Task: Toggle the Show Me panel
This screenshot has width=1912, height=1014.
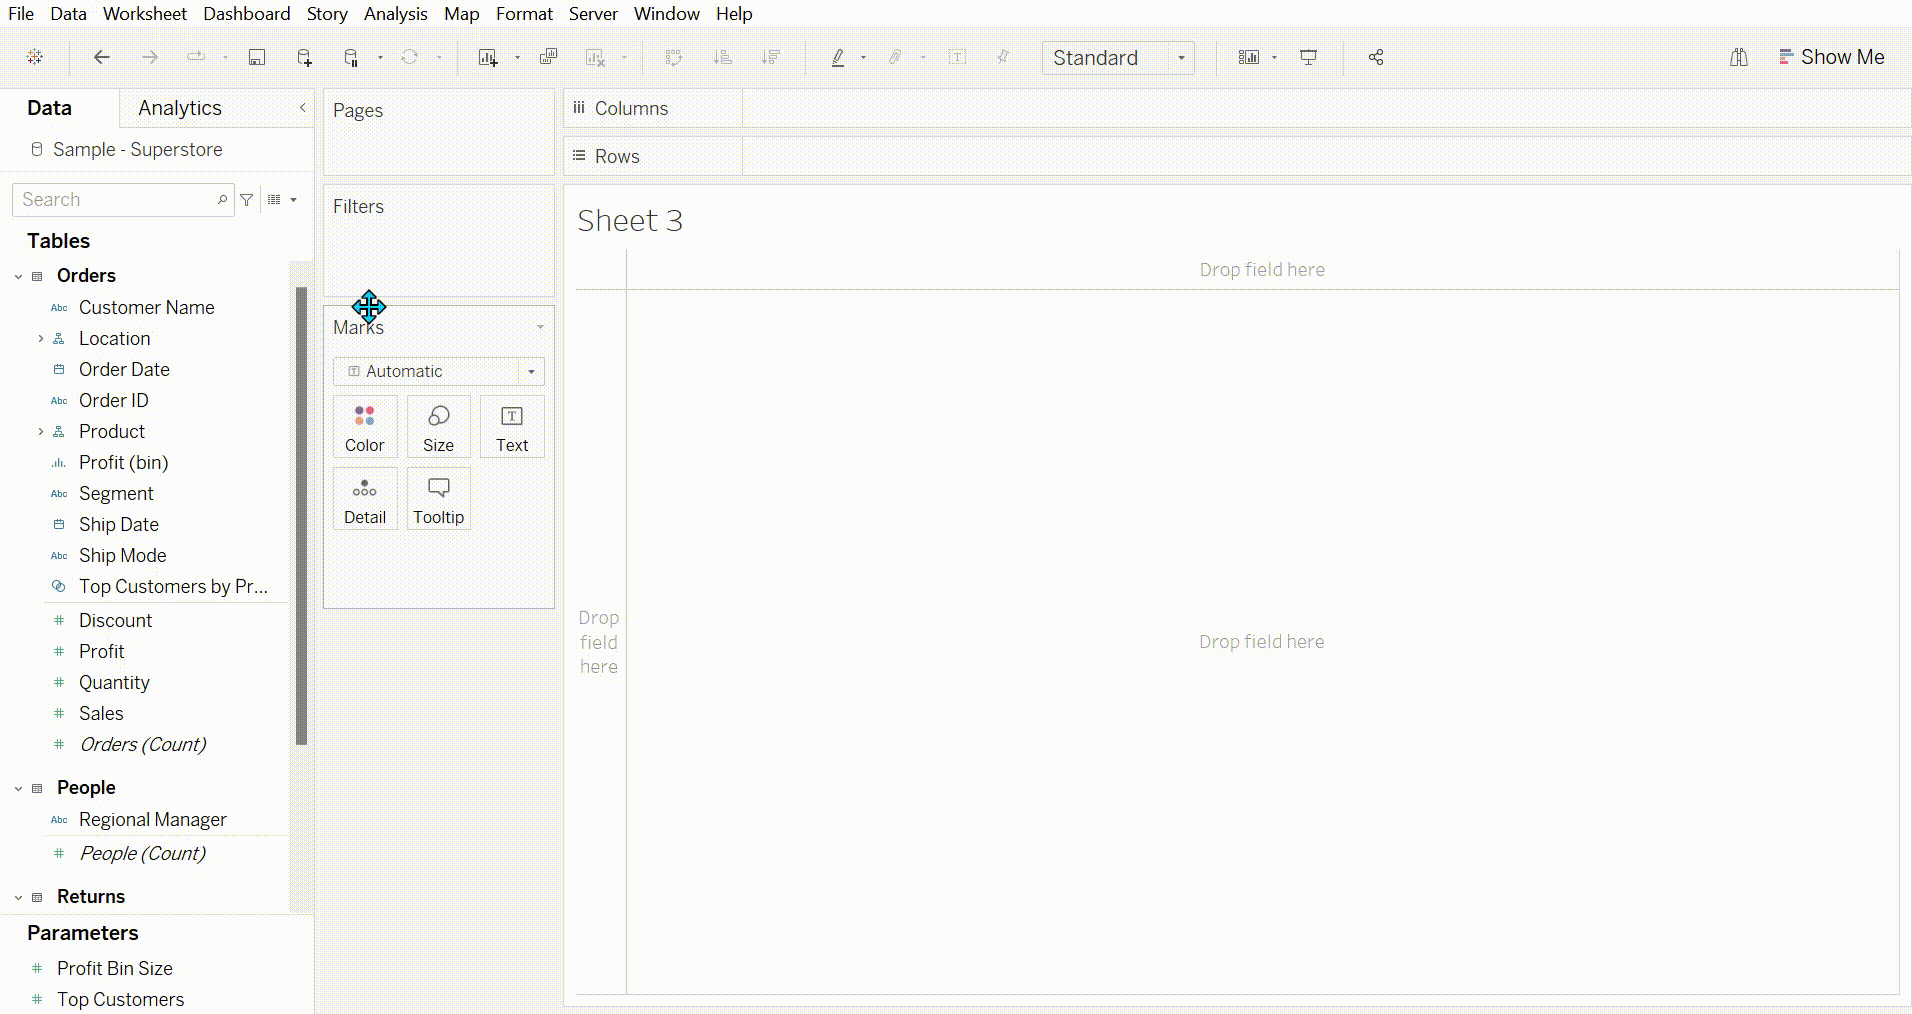Action: [1831, 58]
